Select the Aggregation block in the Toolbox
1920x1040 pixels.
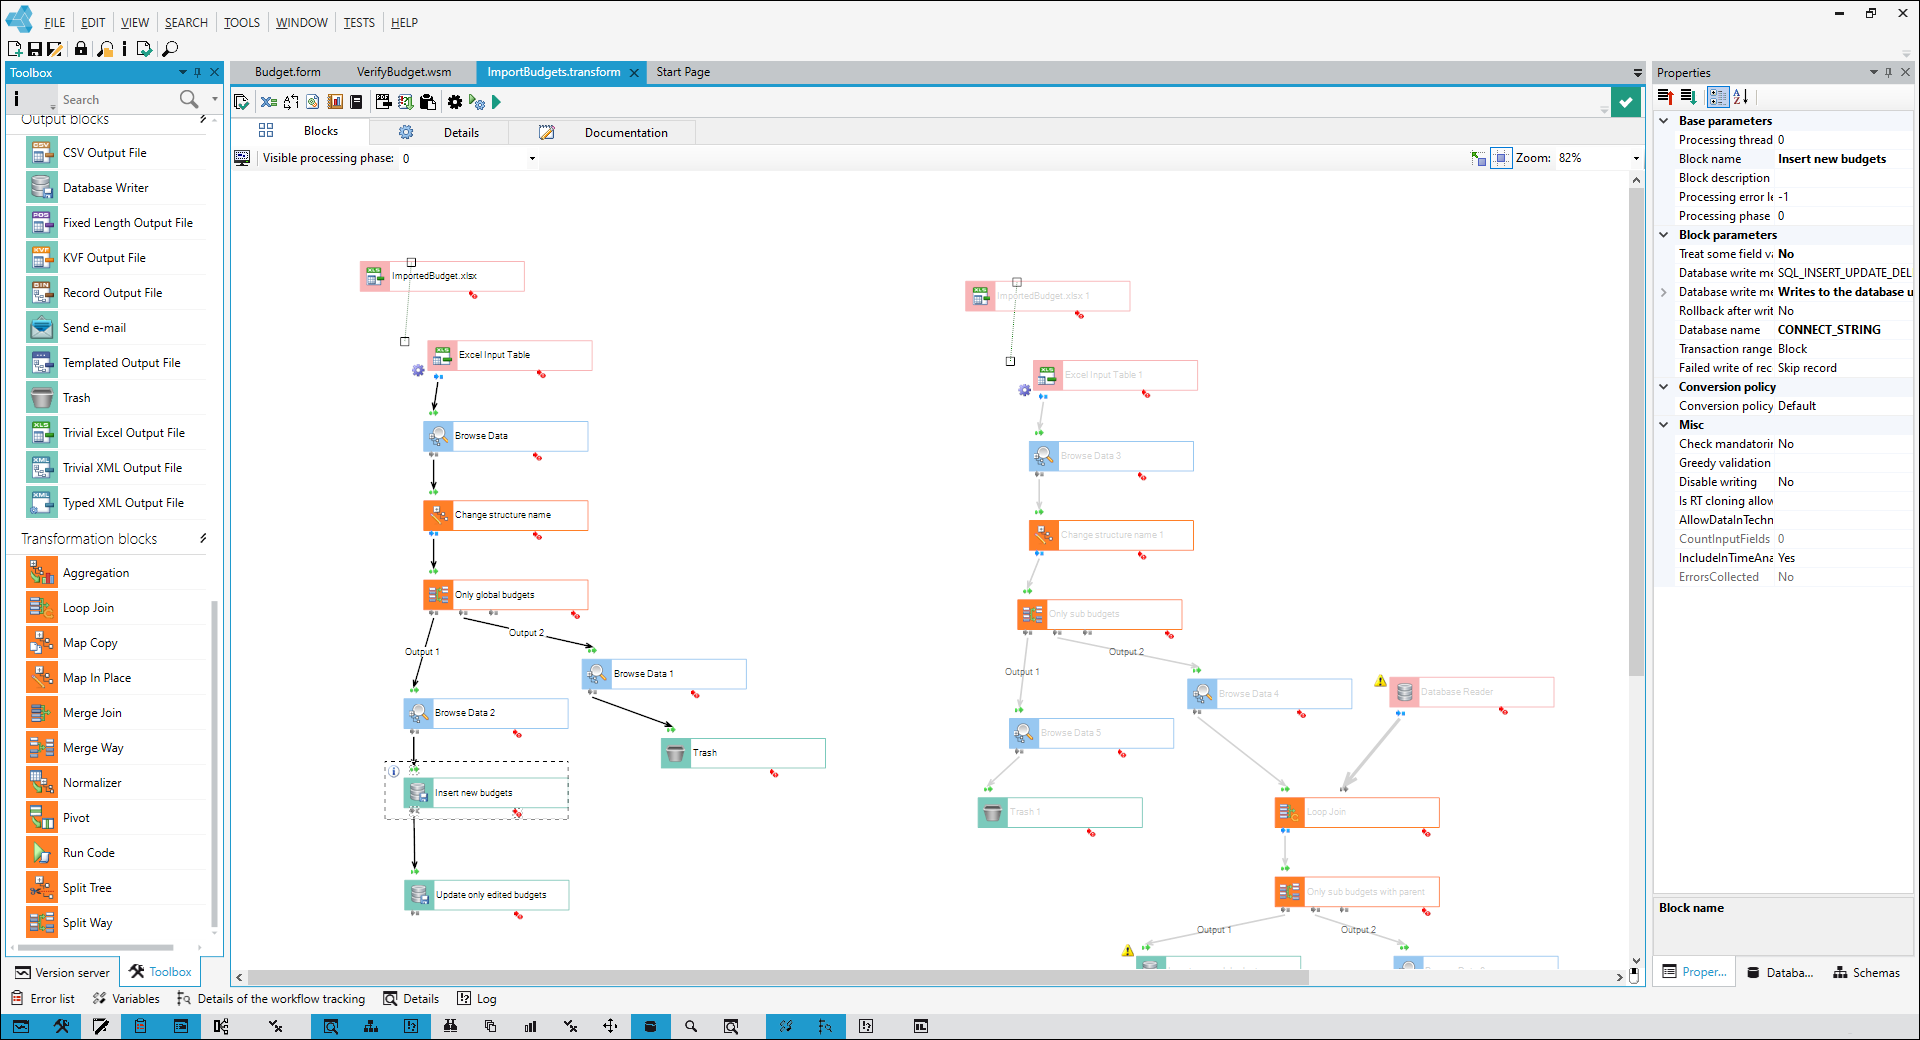point(96,572)
